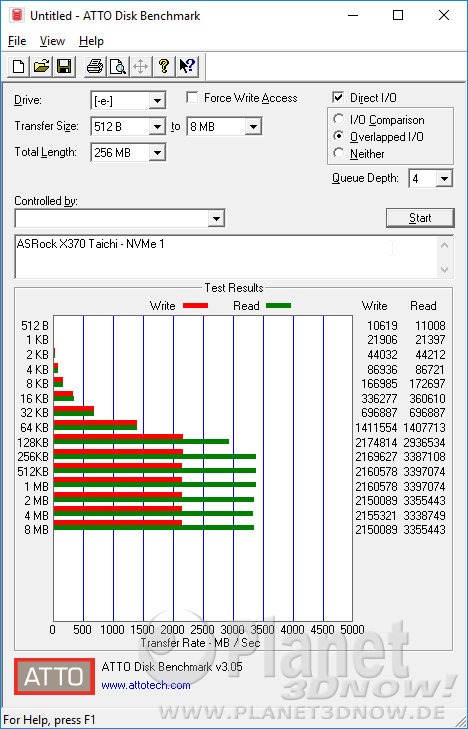Viewport: 468px width, 729px height.
Task: Click the yellow question mark About icon
Action: click(164, 66)
